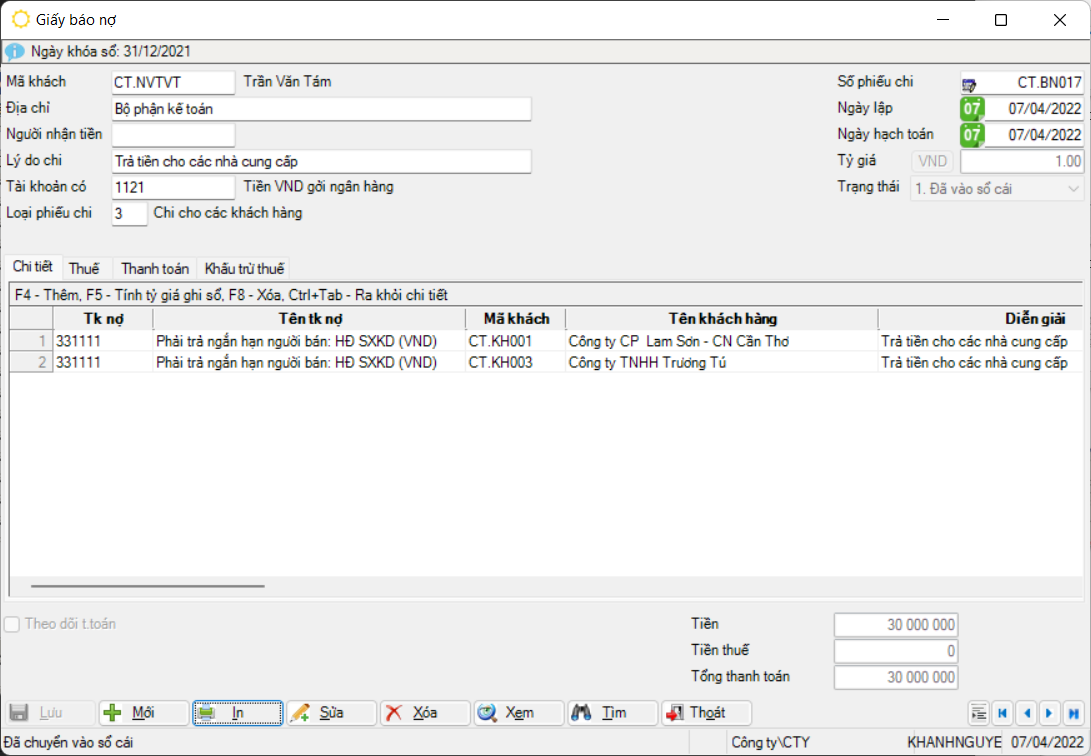Click the Mới button to create voucher
This screenshot has height=756, width=1091.
click(144, 713)
